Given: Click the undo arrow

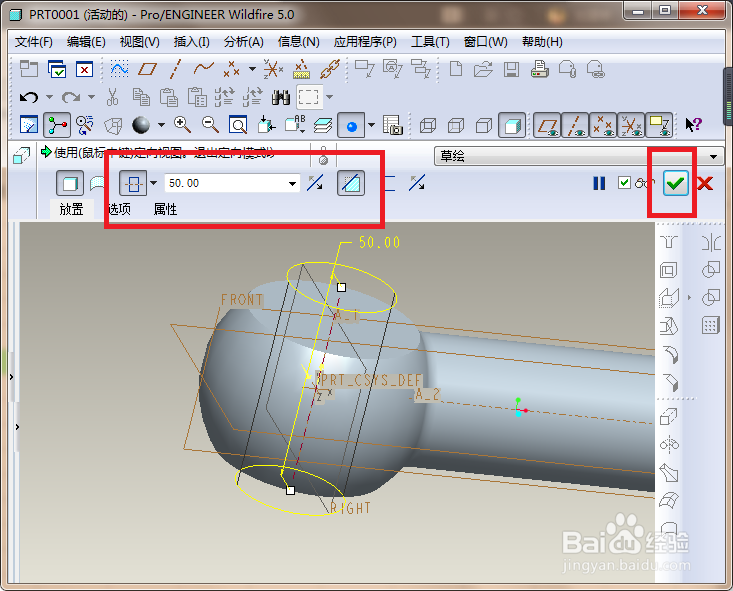Looking at the screenshot, I should pyautogui.click(x=29, y=97).
